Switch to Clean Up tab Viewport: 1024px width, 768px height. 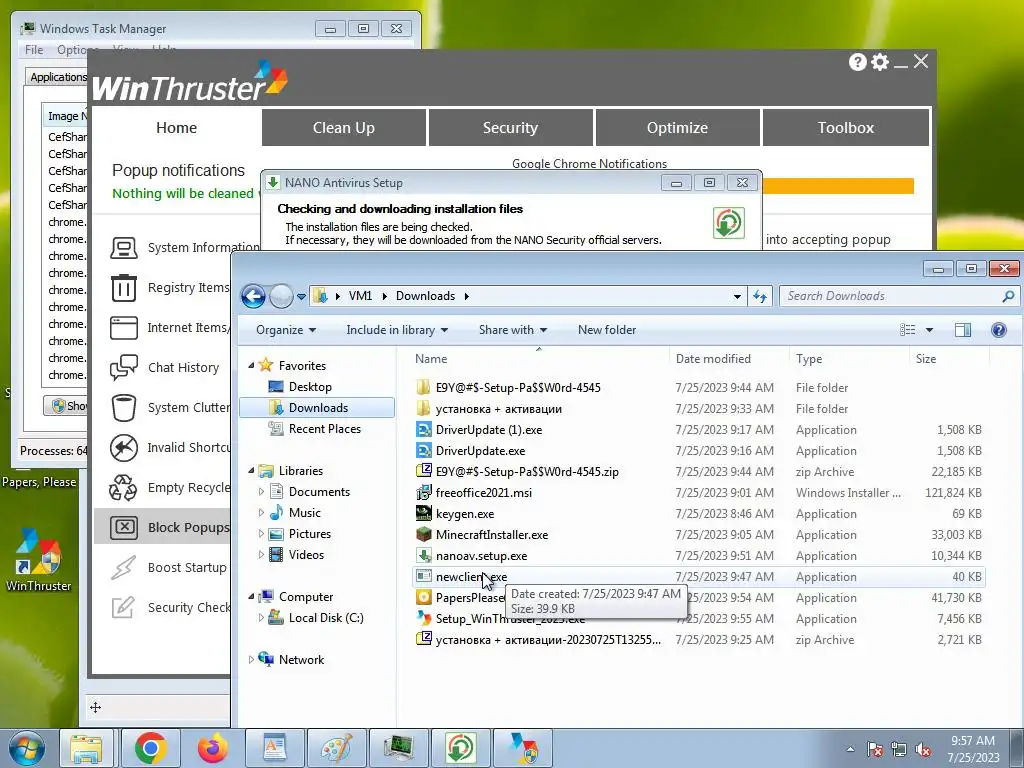[344, 128]
